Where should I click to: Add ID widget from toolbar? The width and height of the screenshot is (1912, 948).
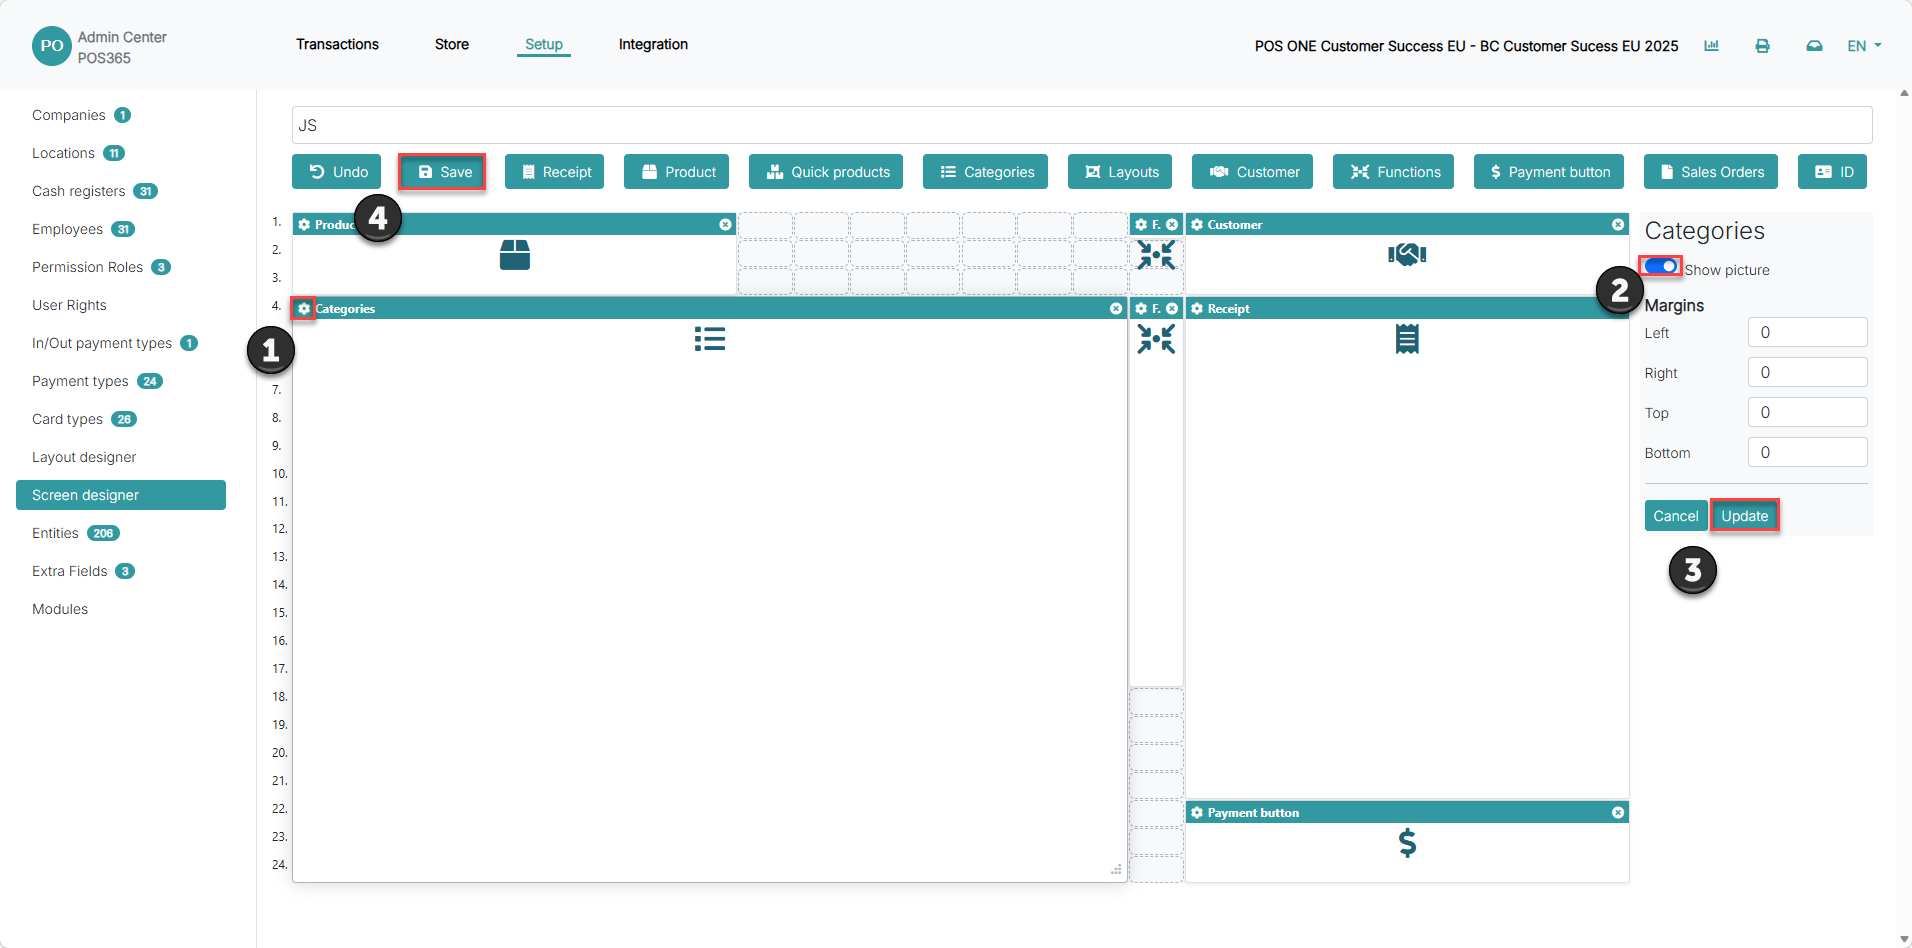click(1832, 172)
